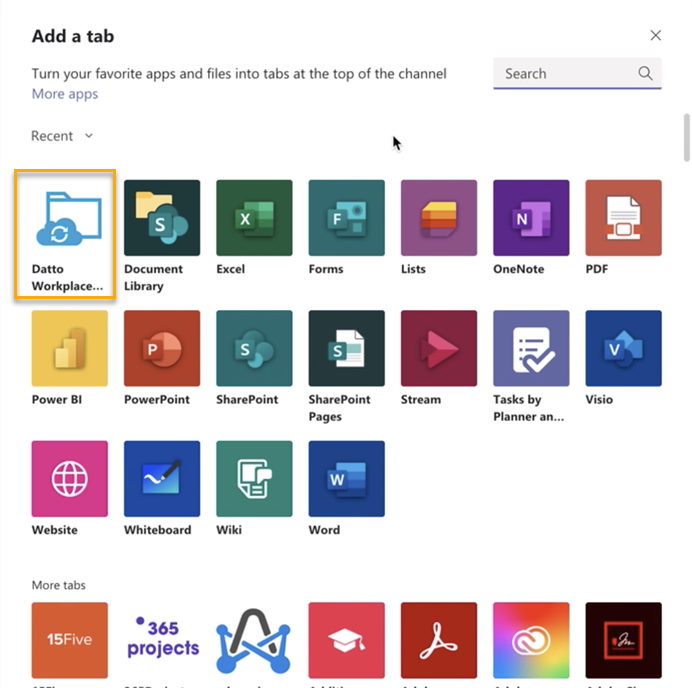Viewport: 692px width, 688px height.
Task: Click the vertical scrollbar thumb
Action: [686, 137]
